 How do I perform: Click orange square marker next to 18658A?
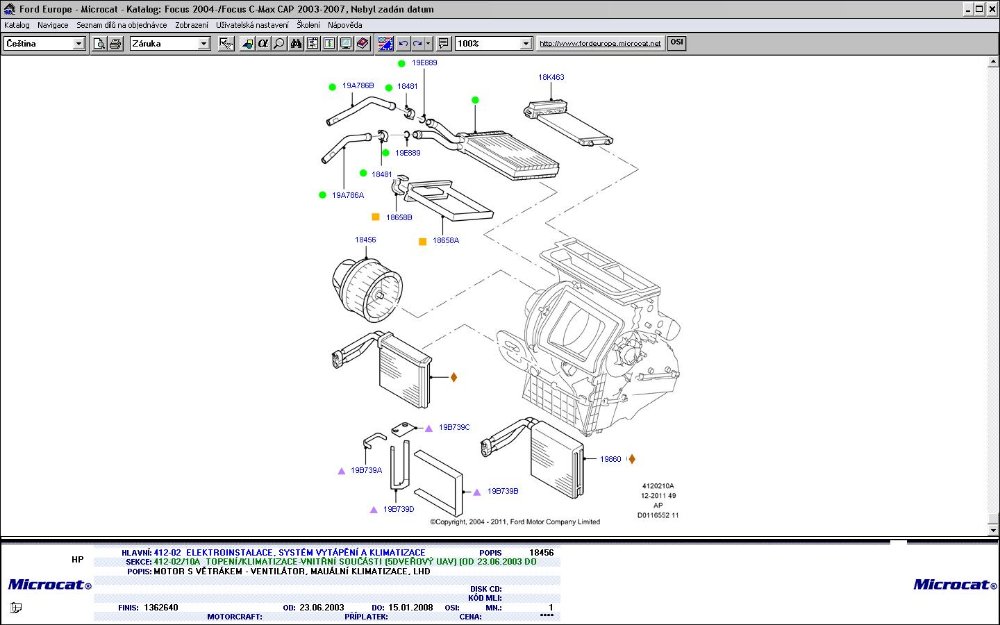[423, 241]
